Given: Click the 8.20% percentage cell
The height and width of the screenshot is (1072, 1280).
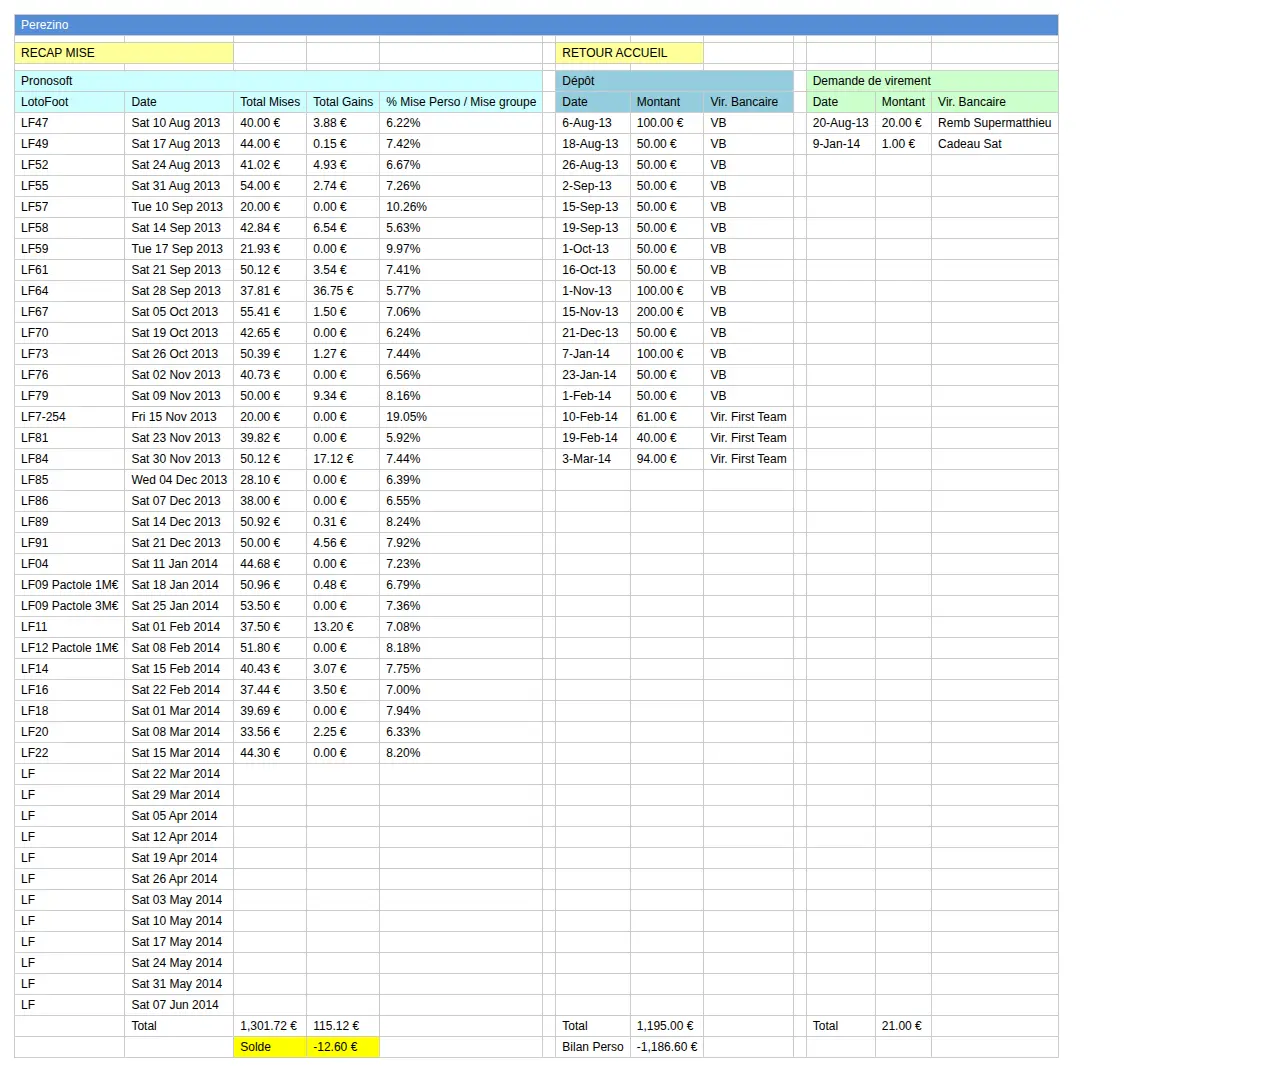Looking at the screenshot, I should click(x=461, y=753).
